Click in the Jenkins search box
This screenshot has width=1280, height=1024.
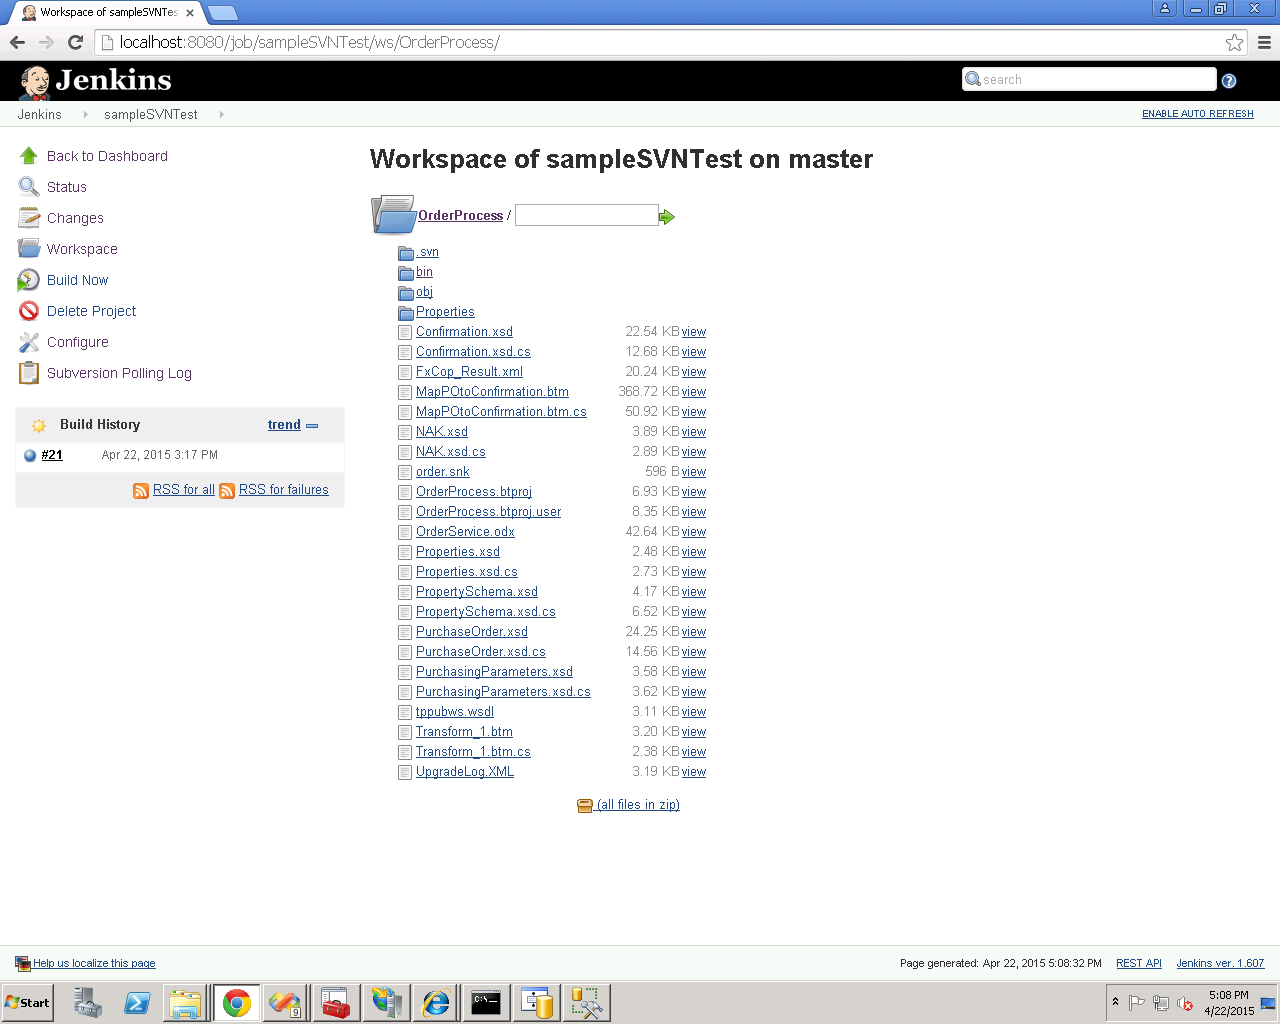(x=1089, y=79)
